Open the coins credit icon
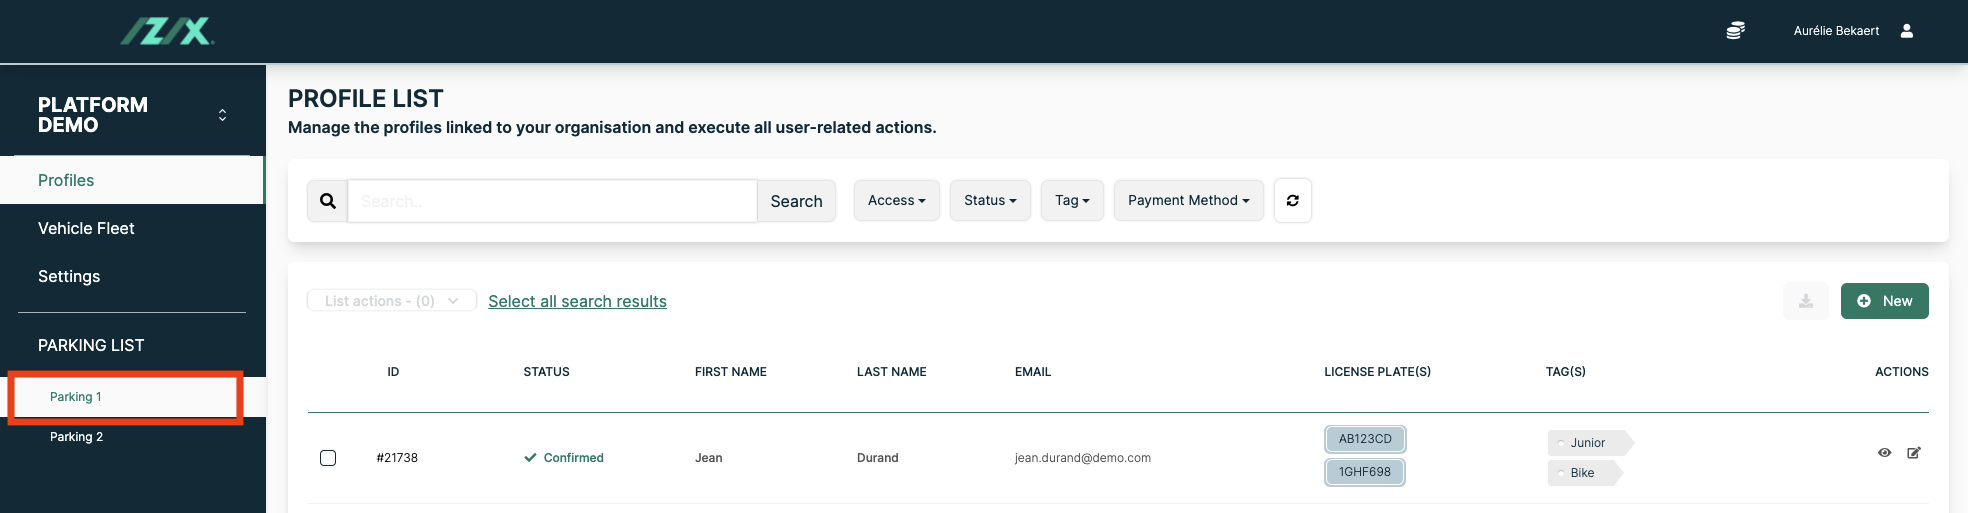 pos(1736,31)
